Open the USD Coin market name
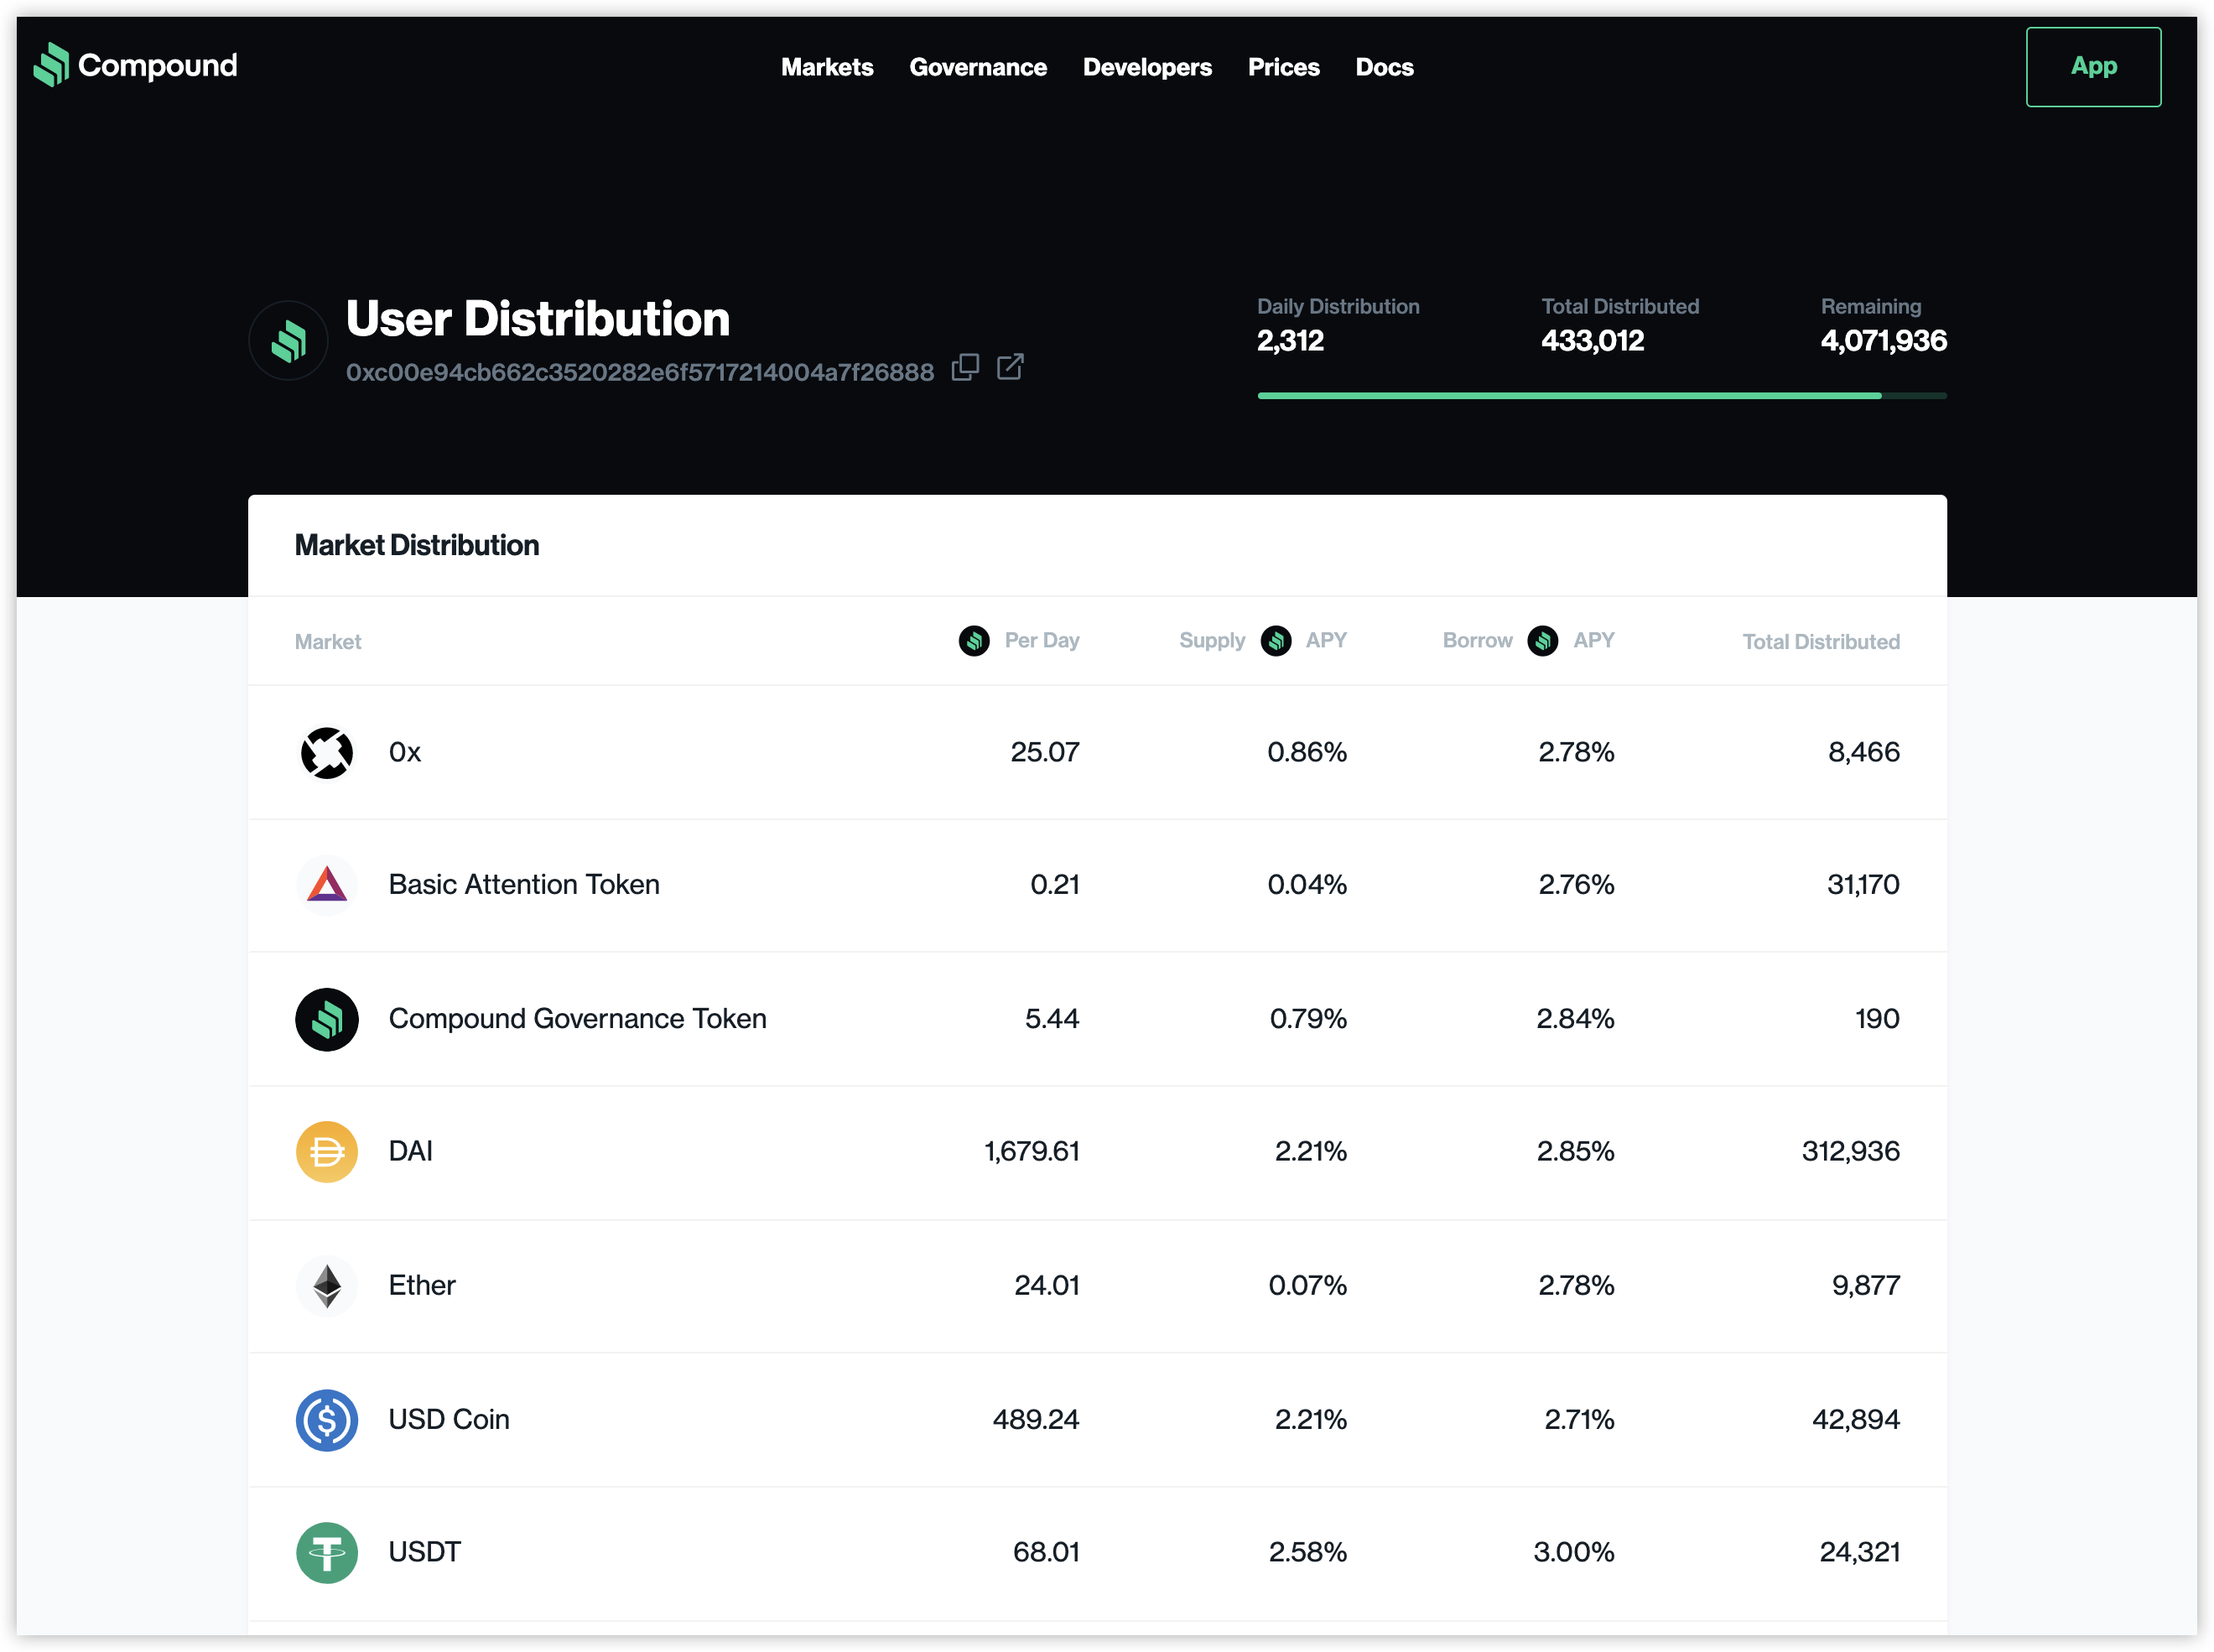Screen dimensions: 2214x1652 pos(449,1420)
